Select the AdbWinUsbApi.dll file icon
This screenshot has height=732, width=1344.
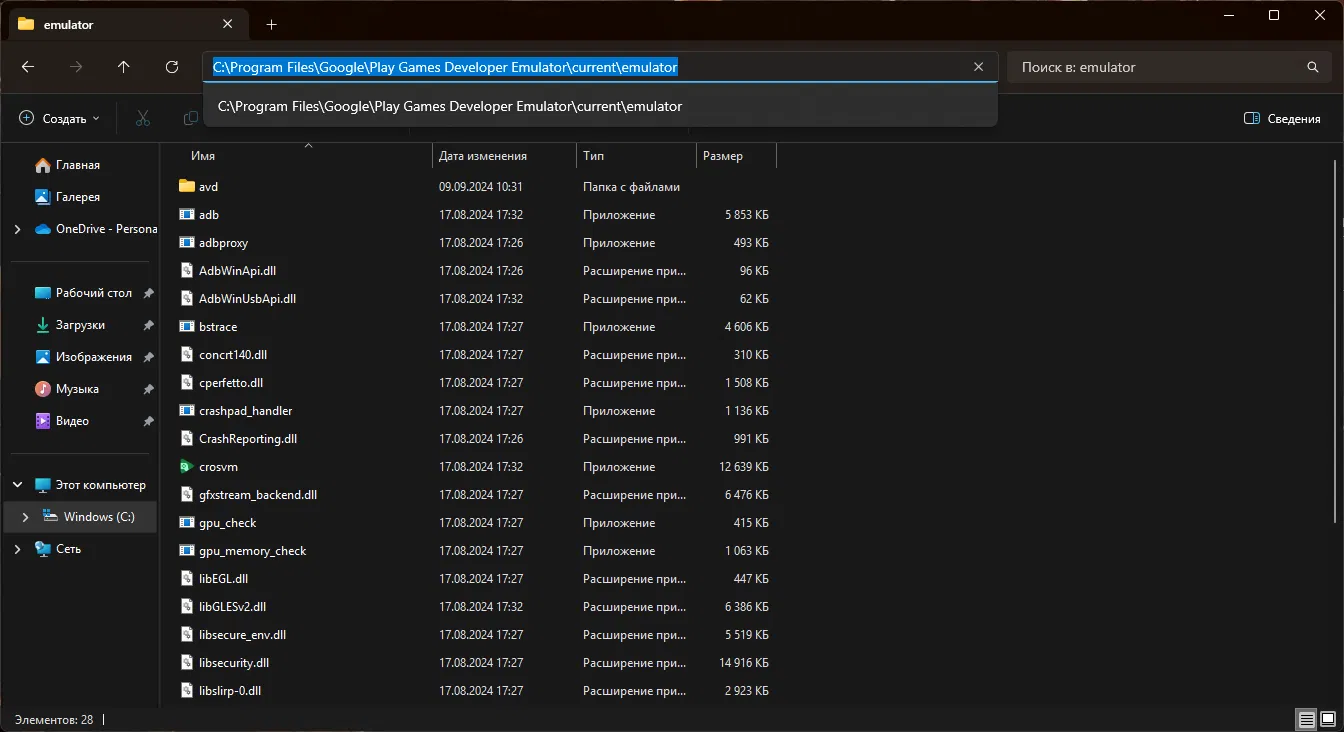point(186,299)
